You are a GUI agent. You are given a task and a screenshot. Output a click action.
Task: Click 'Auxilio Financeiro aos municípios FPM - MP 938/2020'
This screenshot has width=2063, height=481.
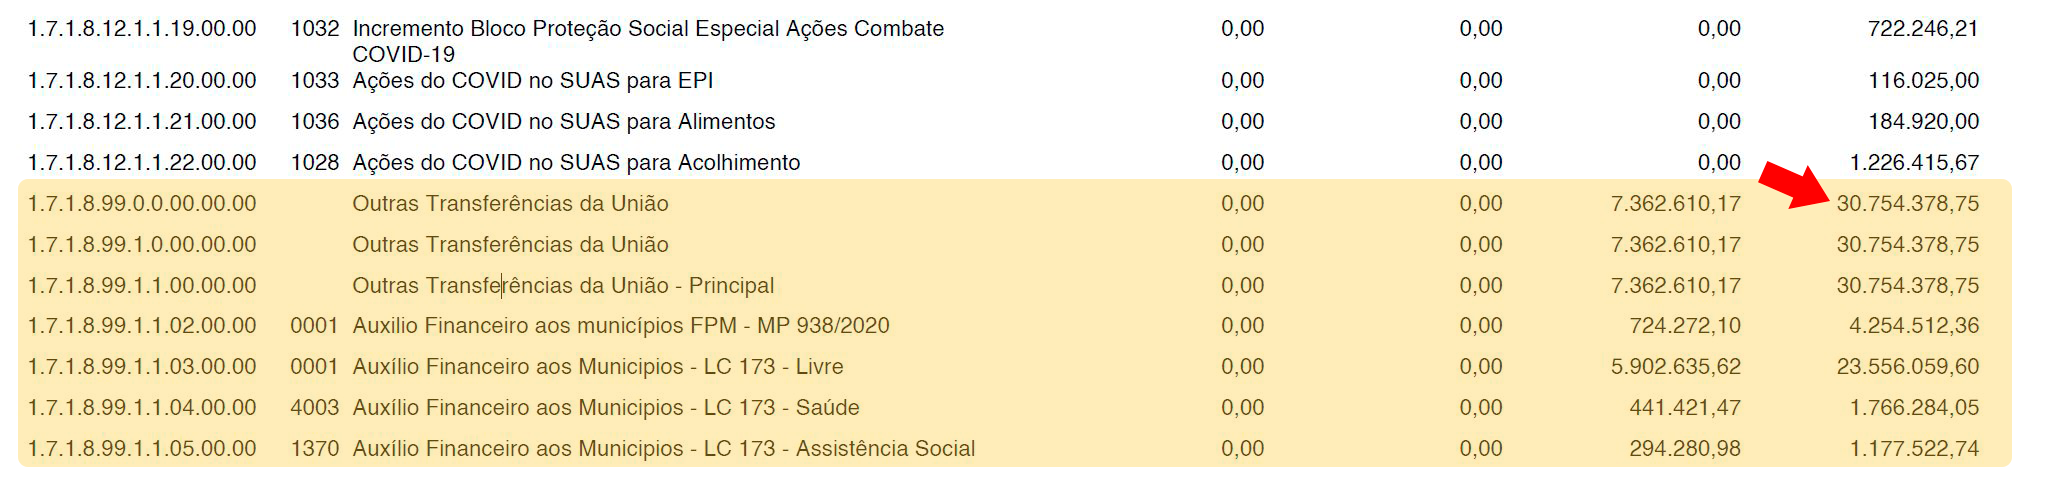tap(621, 326)
